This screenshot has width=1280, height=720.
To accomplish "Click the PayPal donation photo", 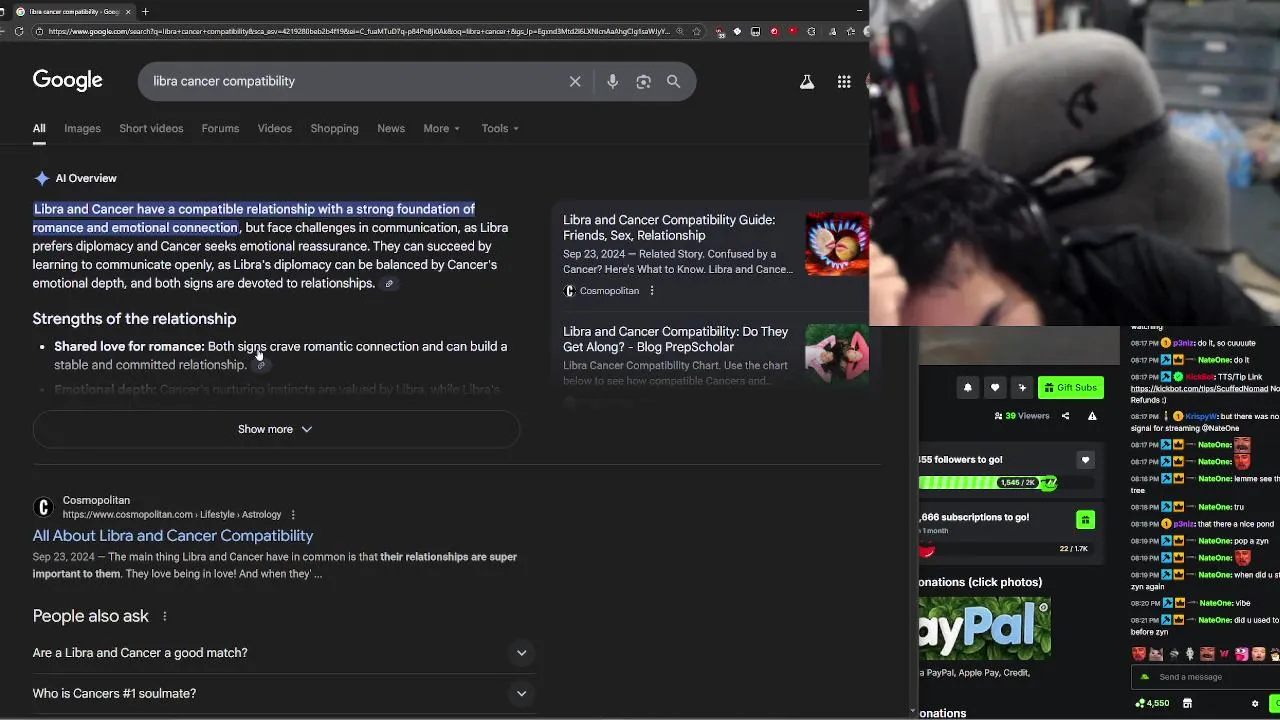I will [984, 628].
